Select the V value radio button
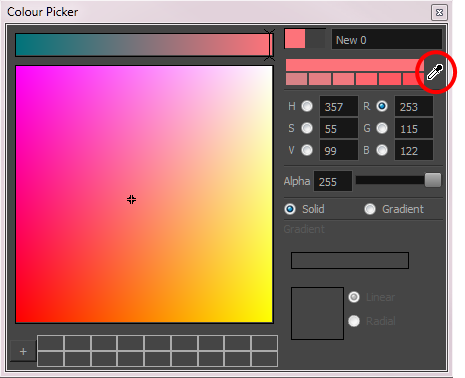This screenshot has width=465, height=378. click(x=307, y=150)
